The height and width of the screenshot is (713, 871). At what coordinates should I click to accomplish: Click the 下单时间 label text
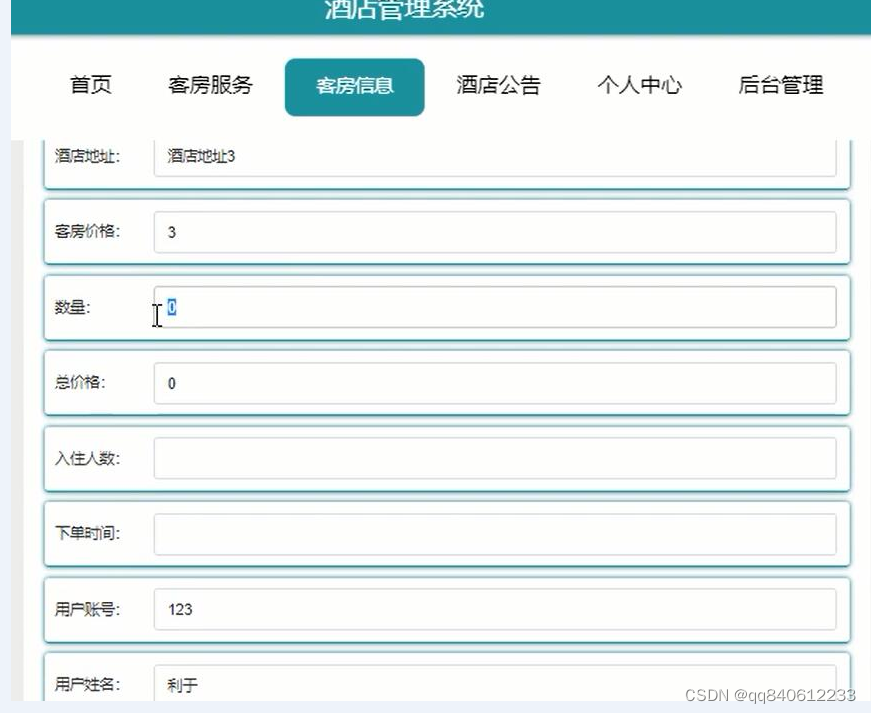(87, 534)
